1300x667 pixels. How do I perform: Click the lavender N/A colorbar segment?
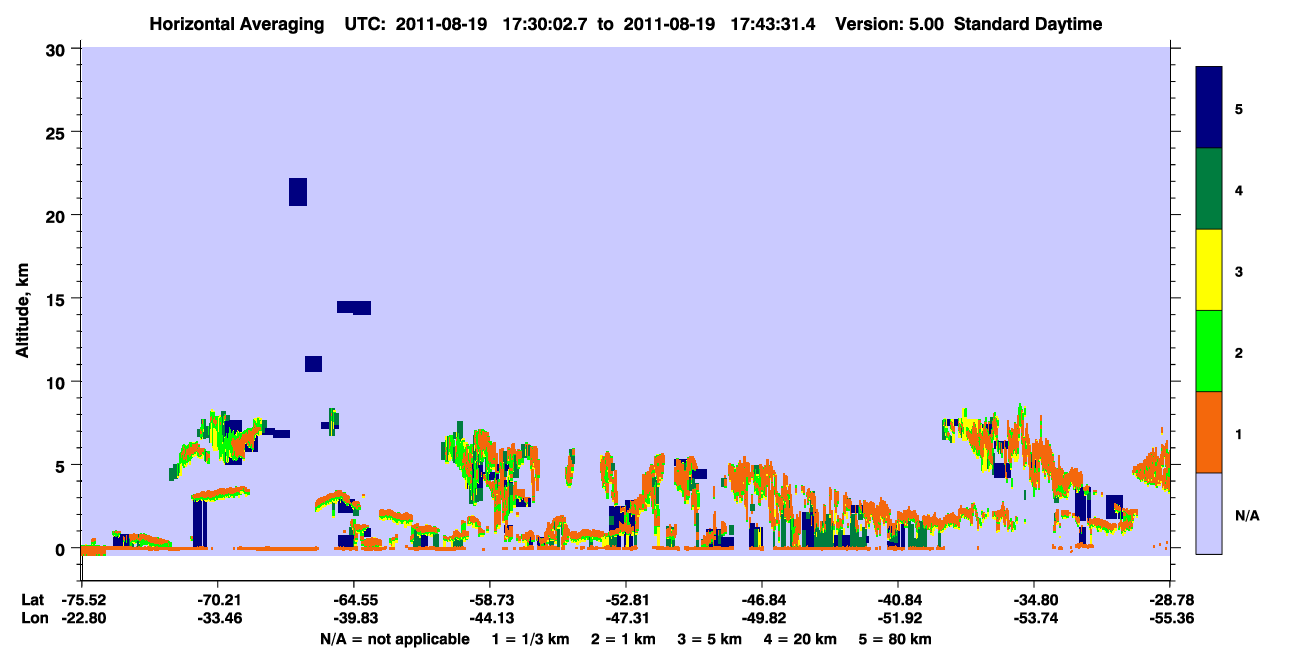1209,513
